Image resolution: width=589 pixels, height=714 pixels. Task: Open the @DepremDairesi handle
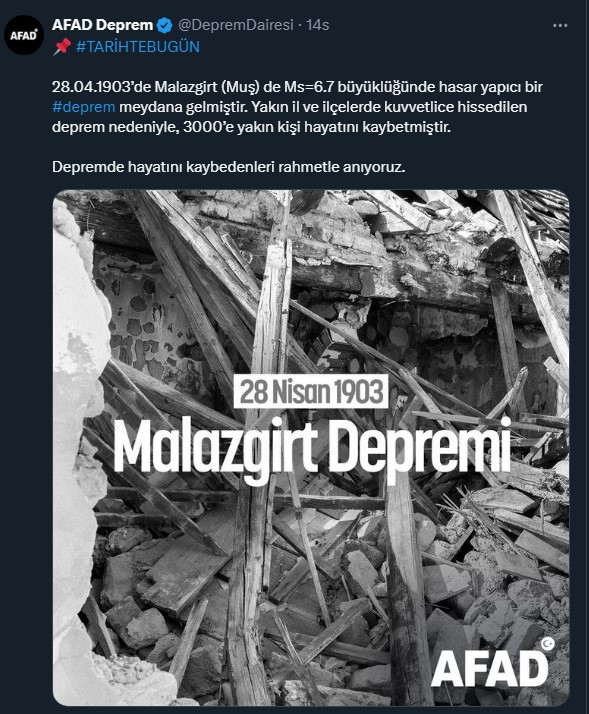coord(236,25)
